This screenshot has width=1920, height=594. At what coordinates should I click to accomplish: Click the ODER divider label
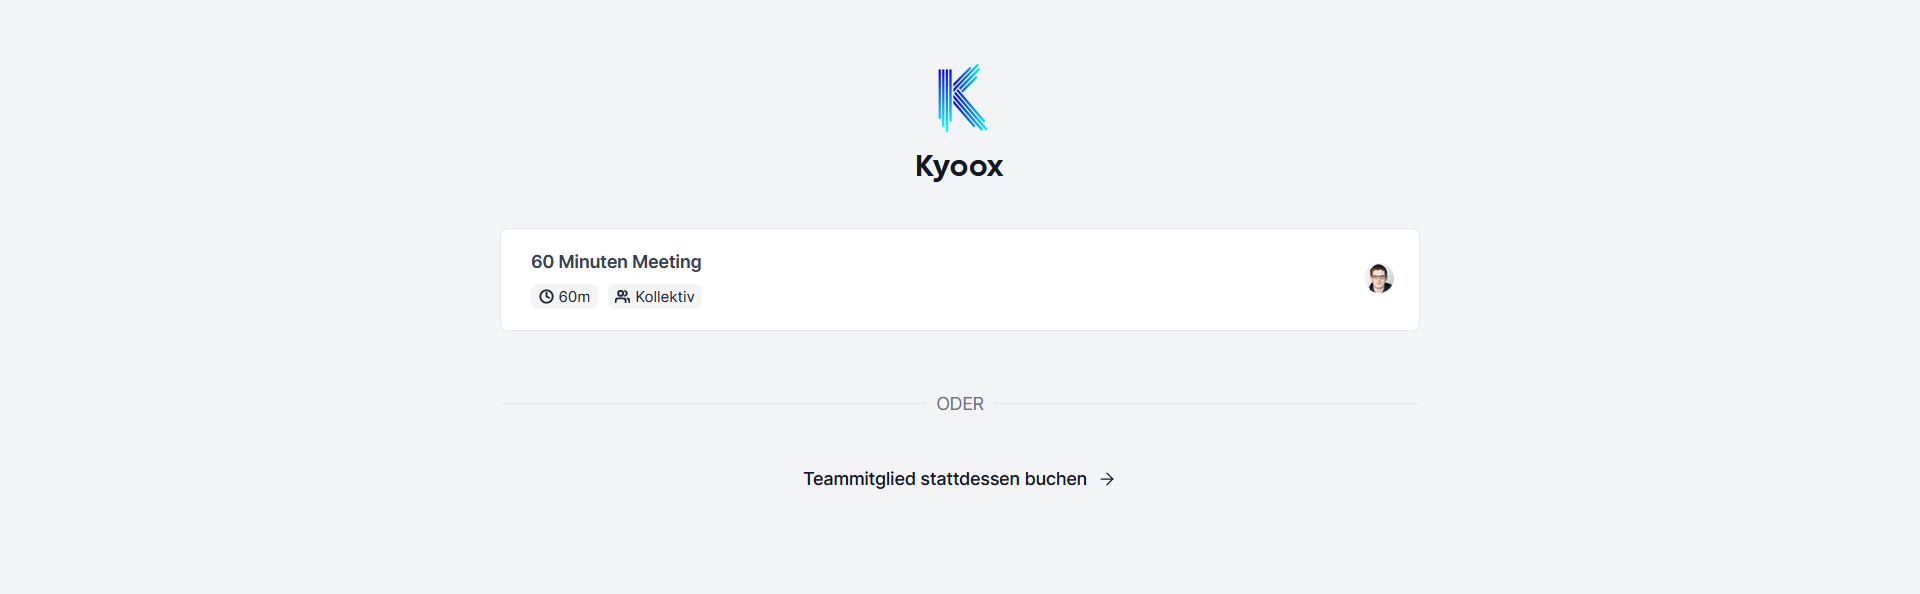click(x=960, y=404)
